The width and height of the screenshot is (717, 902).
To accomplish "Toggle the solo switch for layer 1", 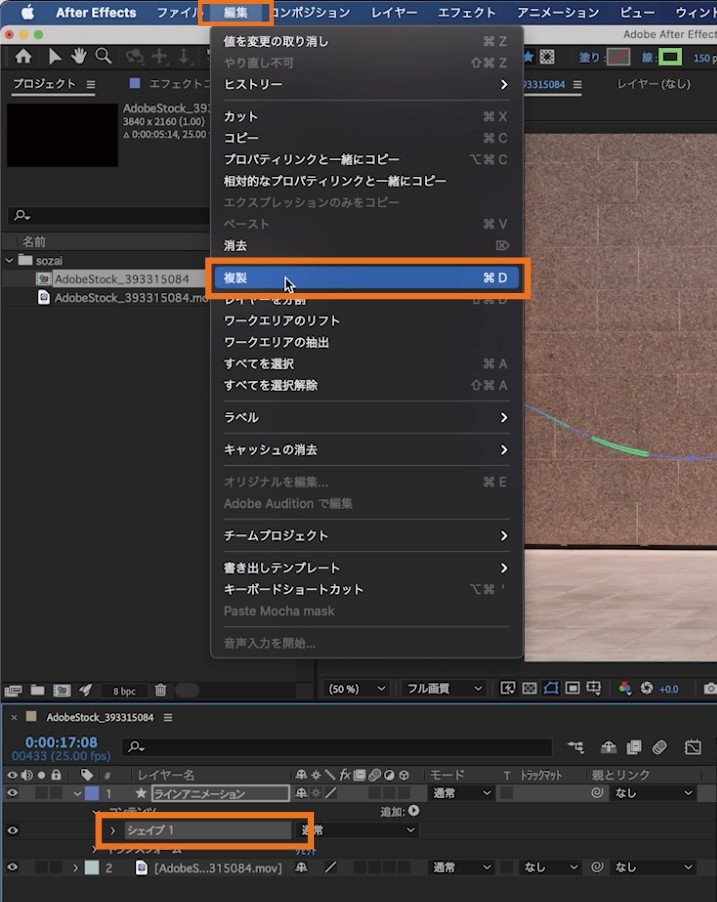I will 41,793.
